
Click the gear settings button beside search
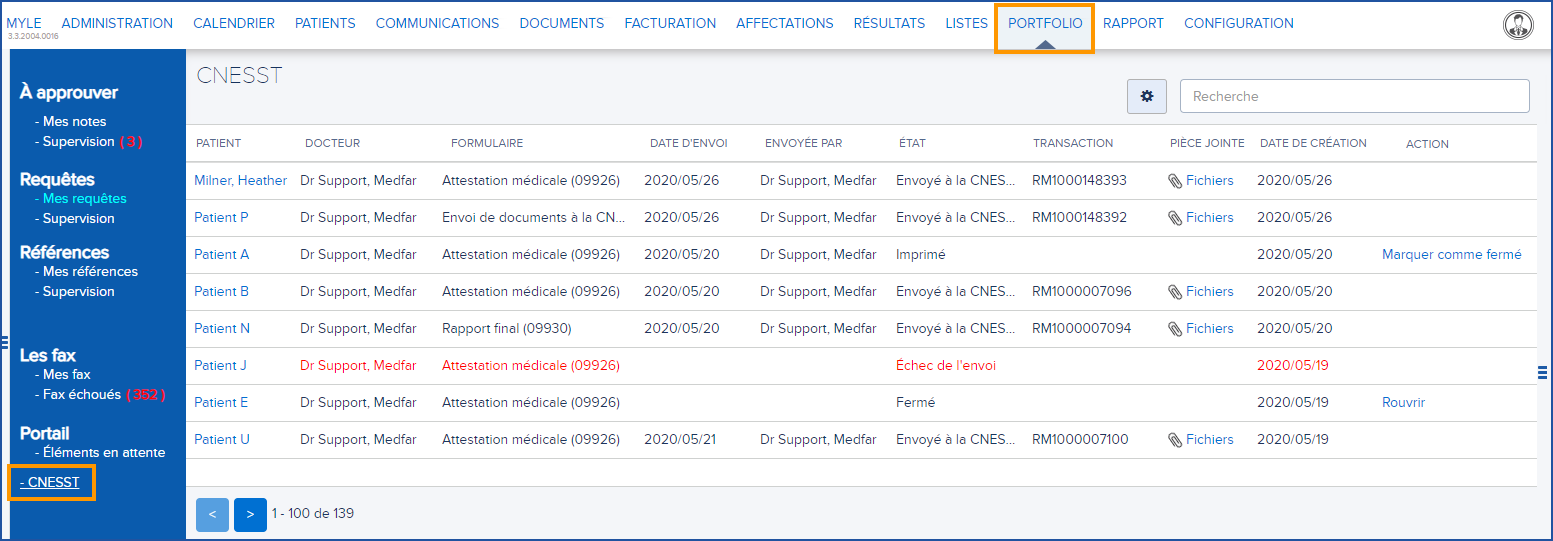click(x=1147, y=96)
